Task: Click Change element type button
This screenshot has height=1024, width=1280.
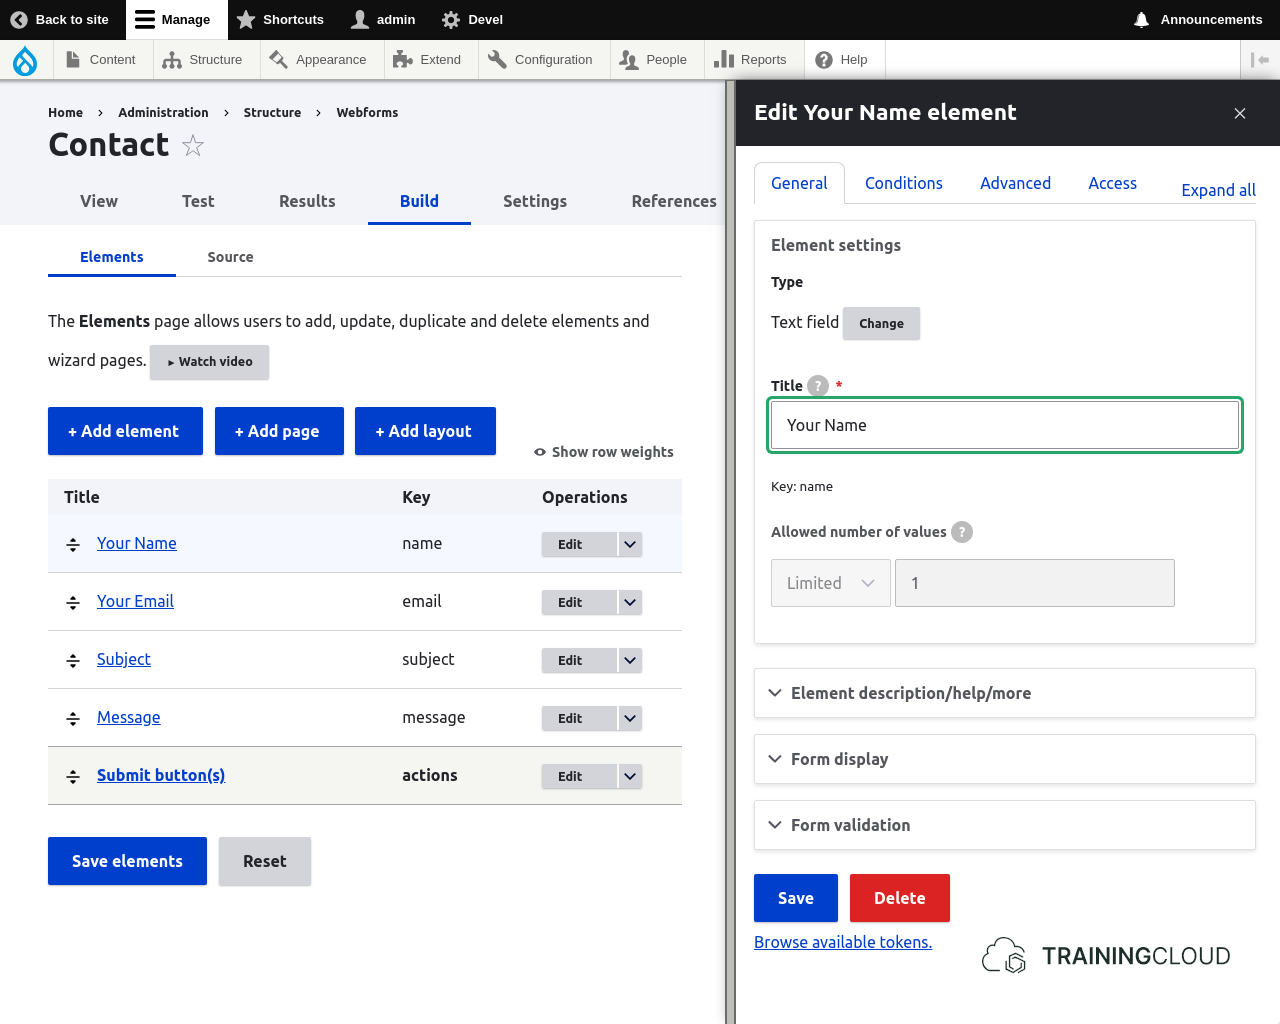Action: tap(881, 323)
